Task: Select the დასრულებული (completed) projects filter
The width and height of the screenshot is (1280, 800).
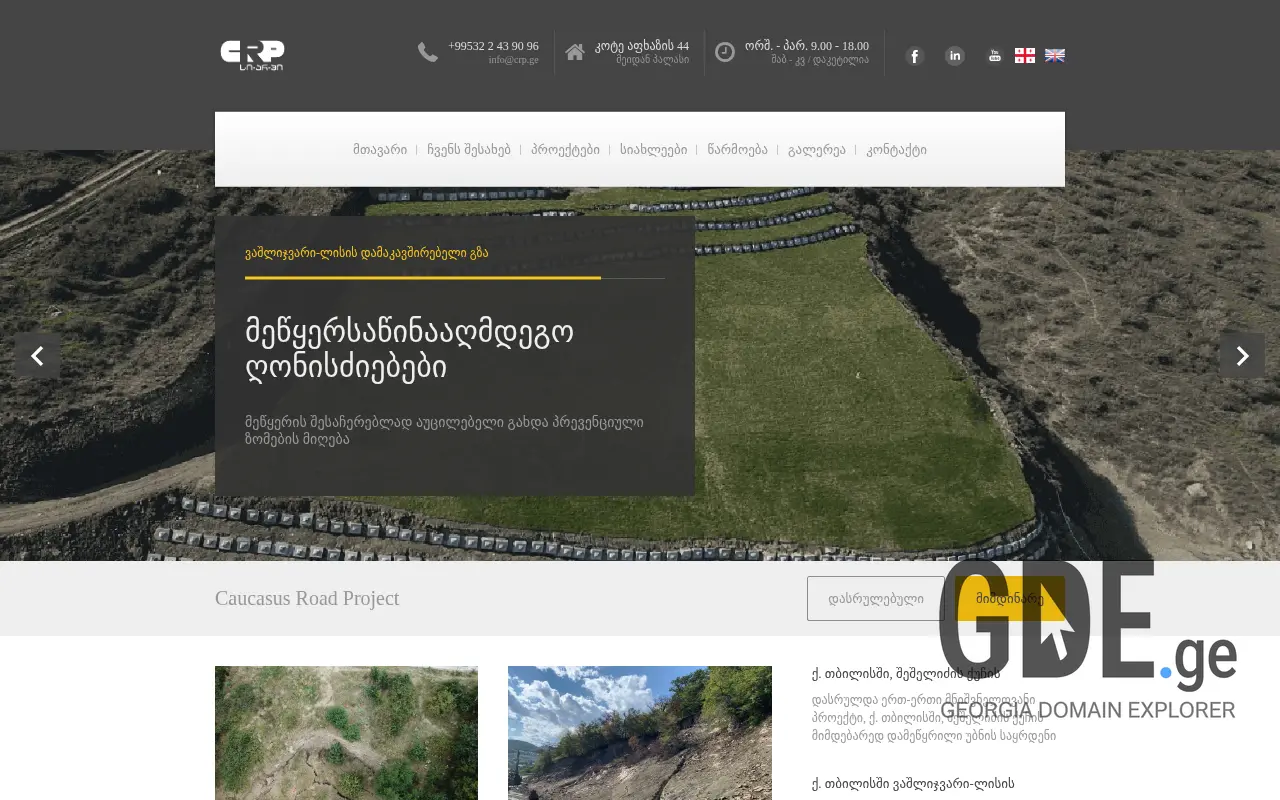Action: tap(874, 598)
